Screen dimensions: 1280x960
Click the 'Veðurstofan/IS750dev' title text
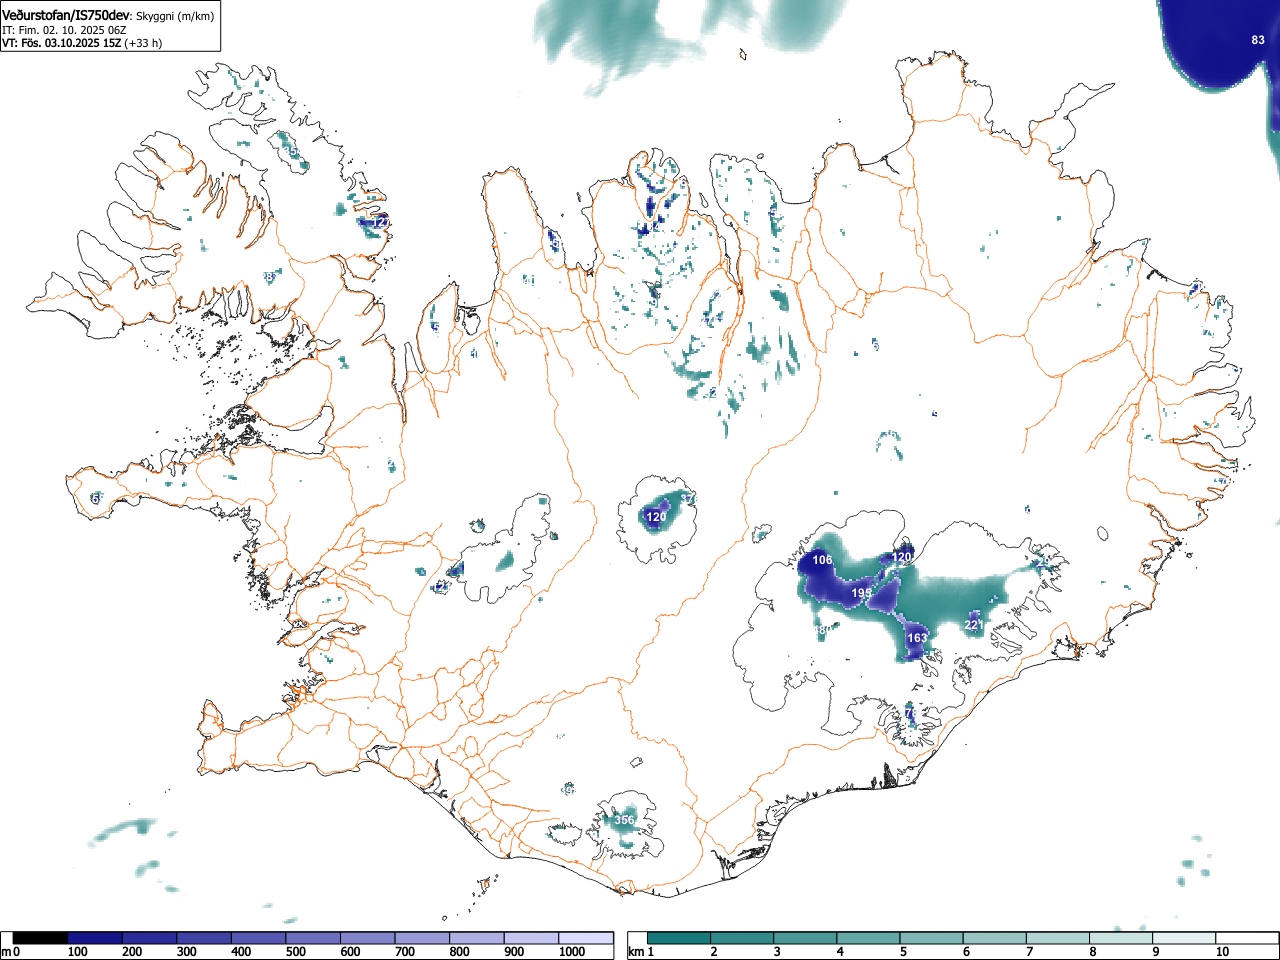click(67, 16)
